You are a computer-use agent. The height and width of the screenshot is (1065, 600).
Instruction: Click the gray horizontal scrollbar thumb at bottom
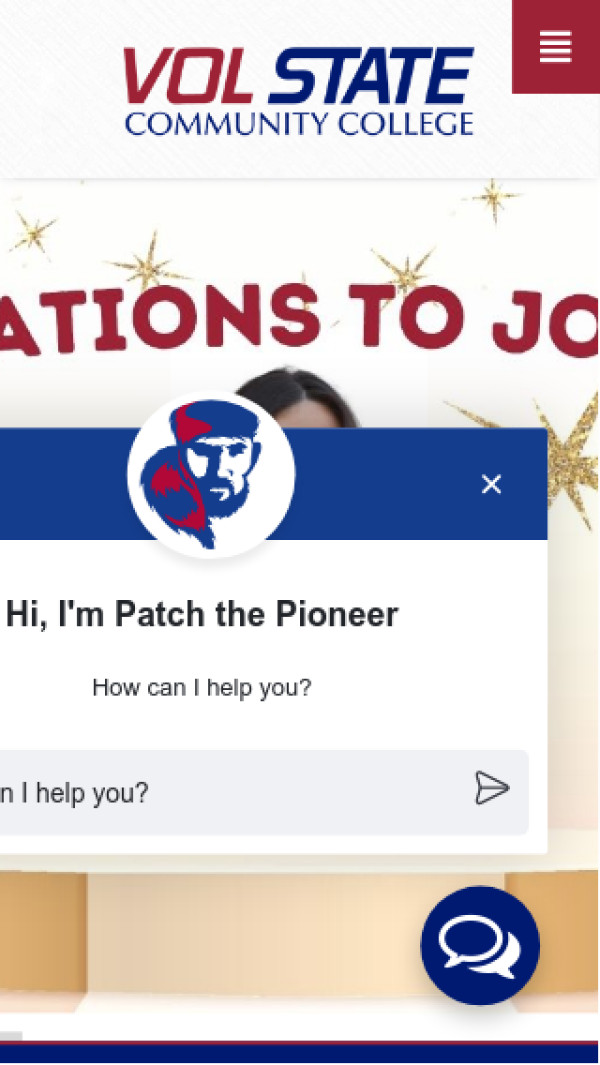(11, 1036)
